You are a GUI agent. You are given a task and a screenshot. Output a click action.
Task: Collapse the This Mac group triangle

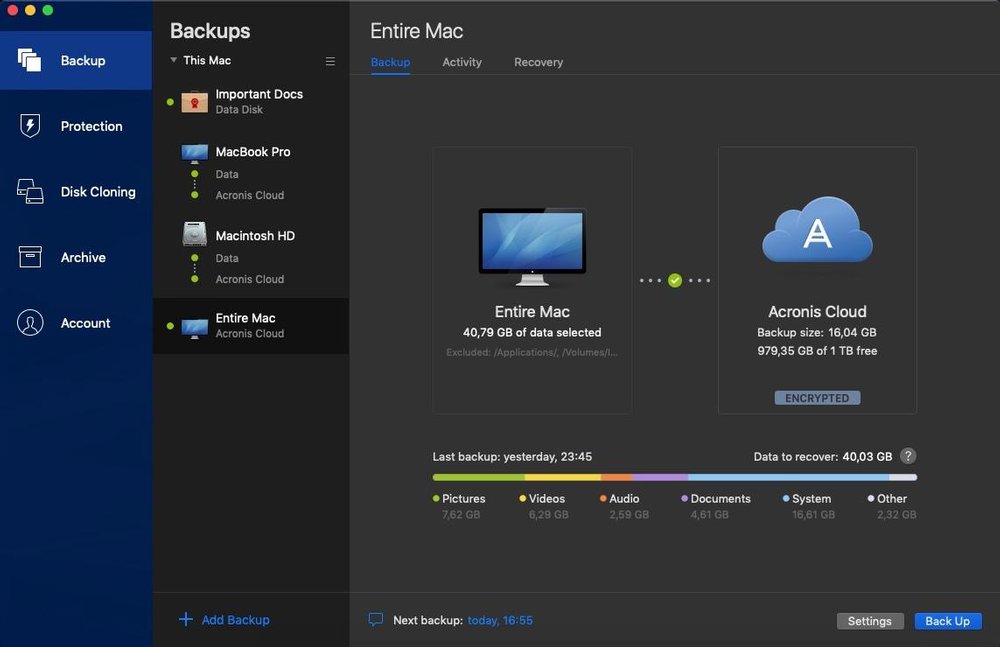[x=173, y=60]
